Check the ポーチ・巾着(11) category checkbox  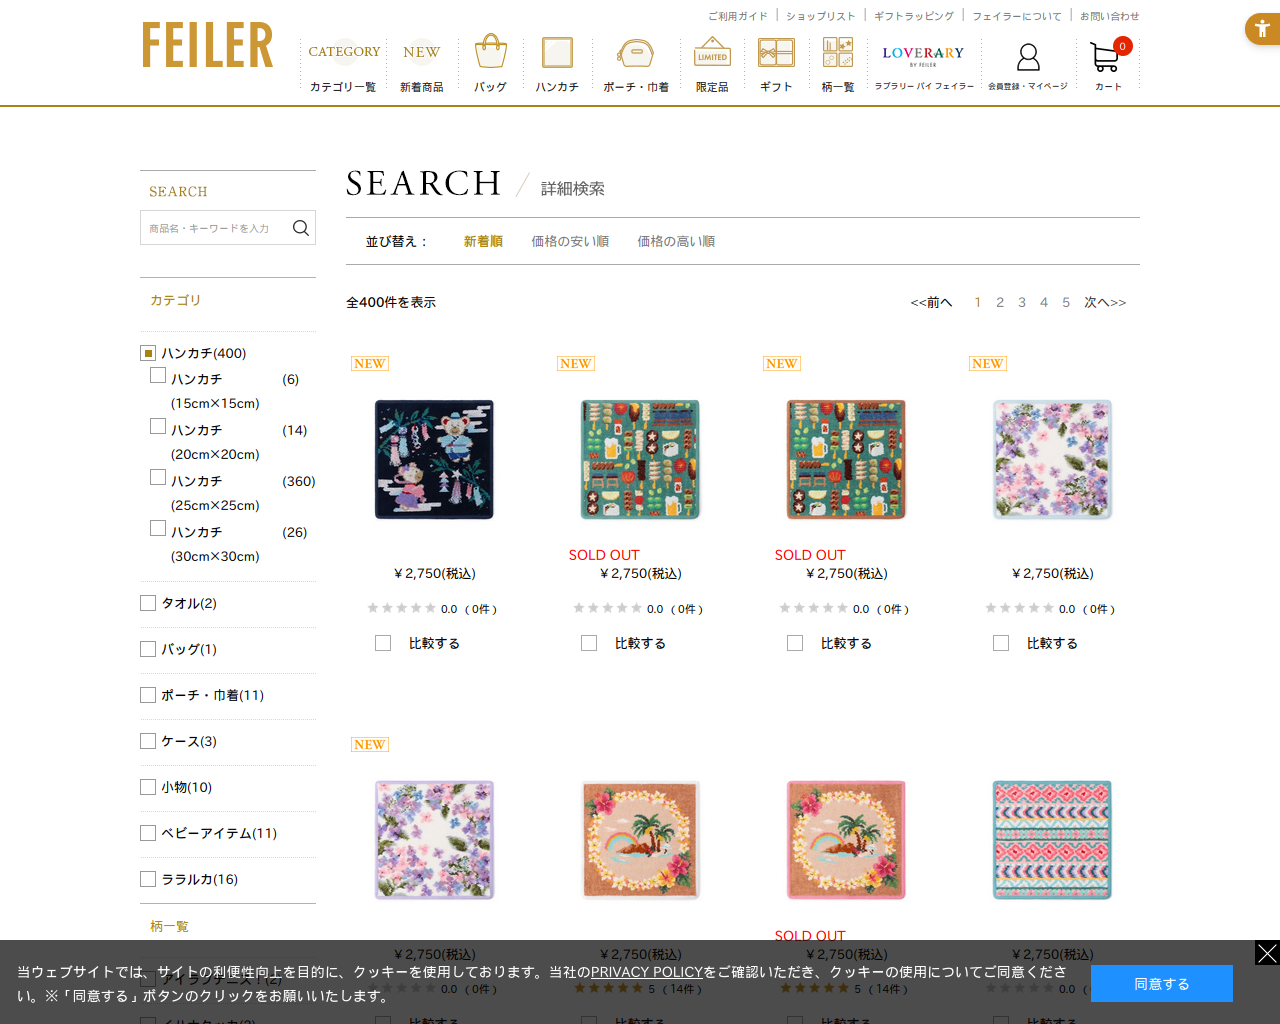coord(148,695)
